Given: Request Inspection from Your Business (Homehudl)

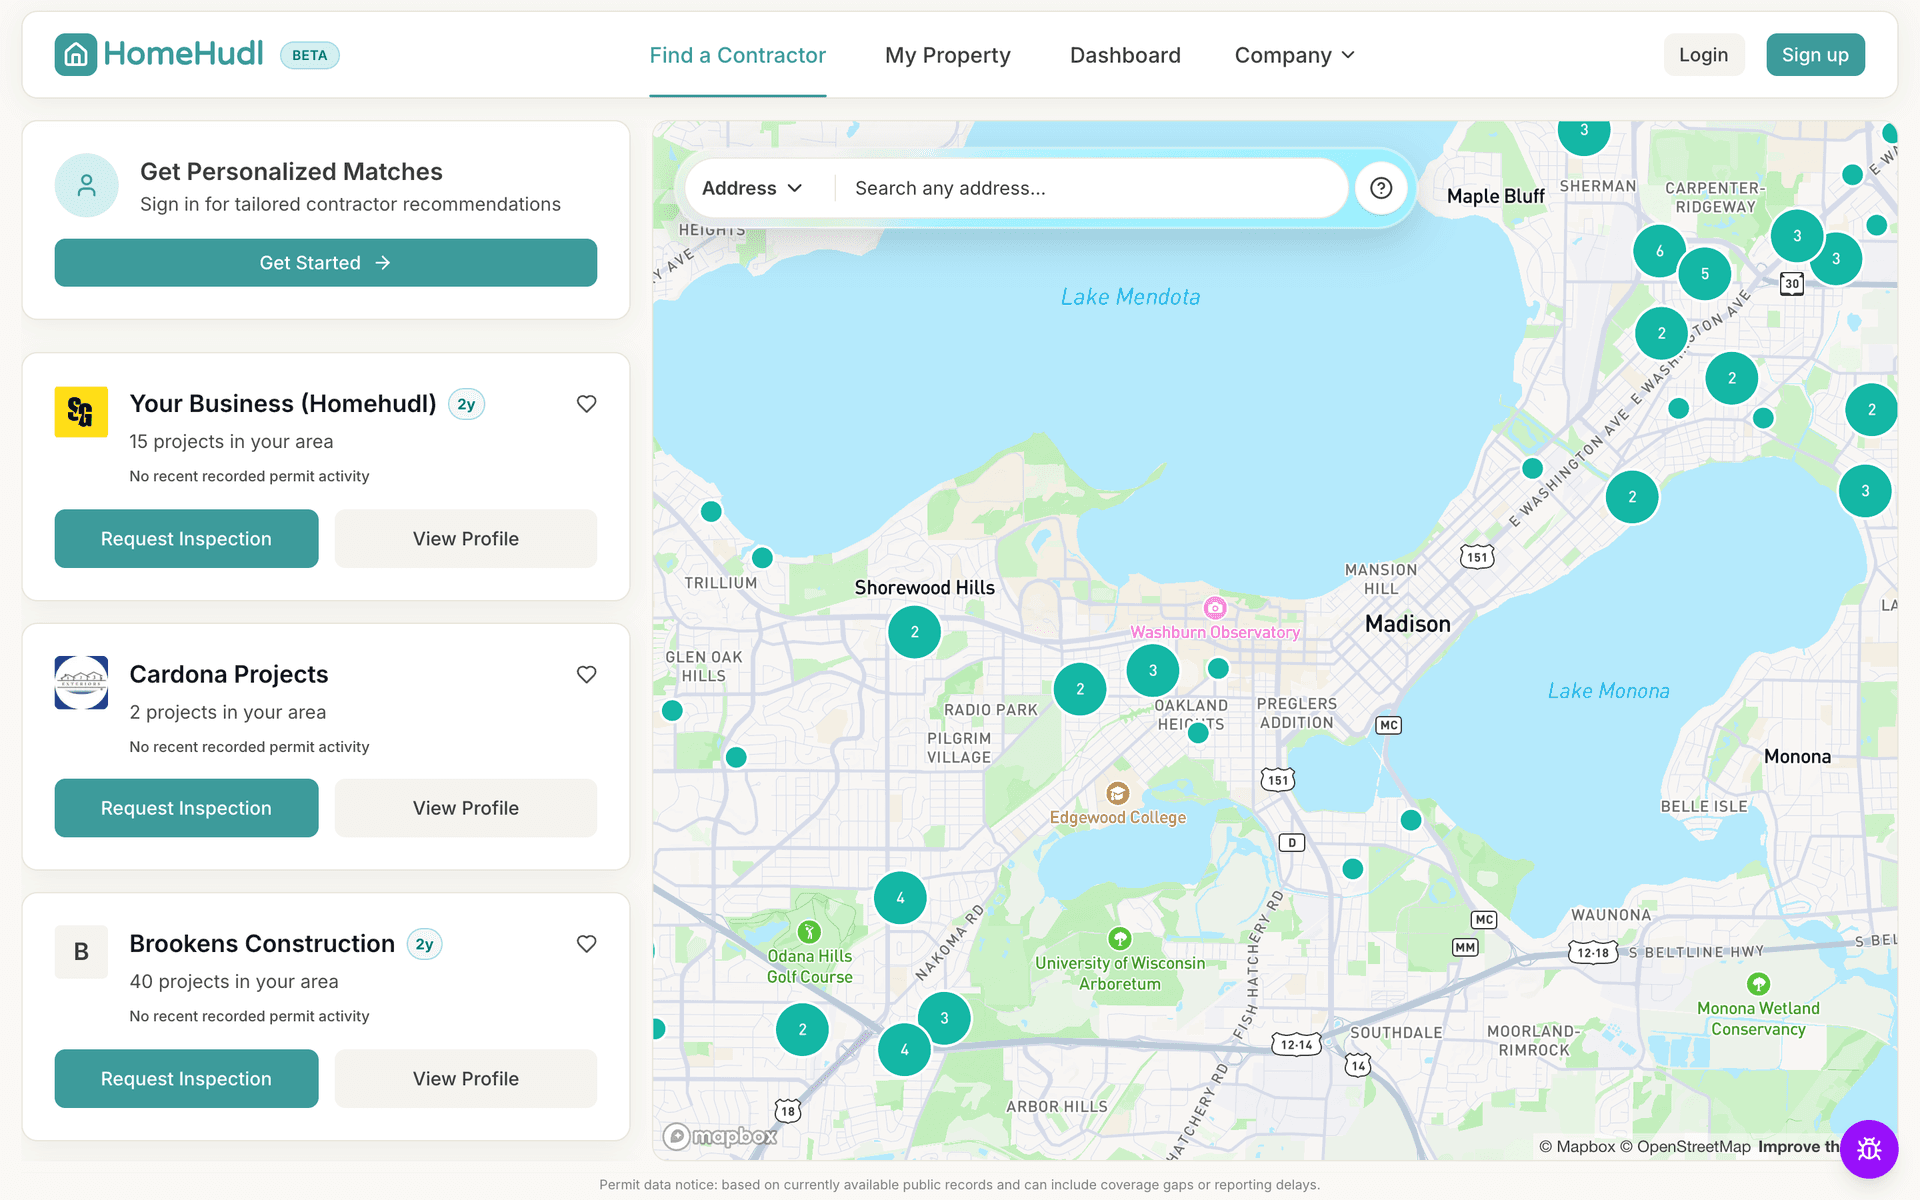Looking at the screenshot, I should (186, 539).
